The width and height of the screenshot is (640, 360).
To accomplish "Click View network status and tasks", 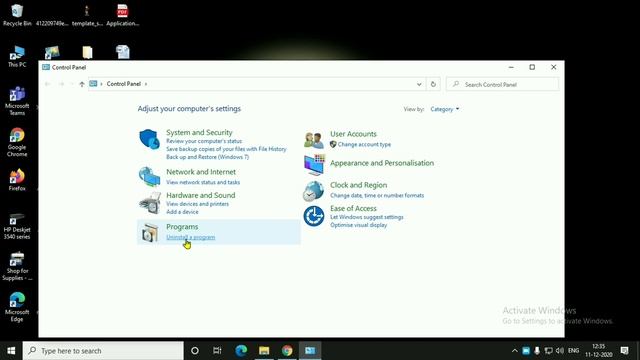I will click(203, 182).
